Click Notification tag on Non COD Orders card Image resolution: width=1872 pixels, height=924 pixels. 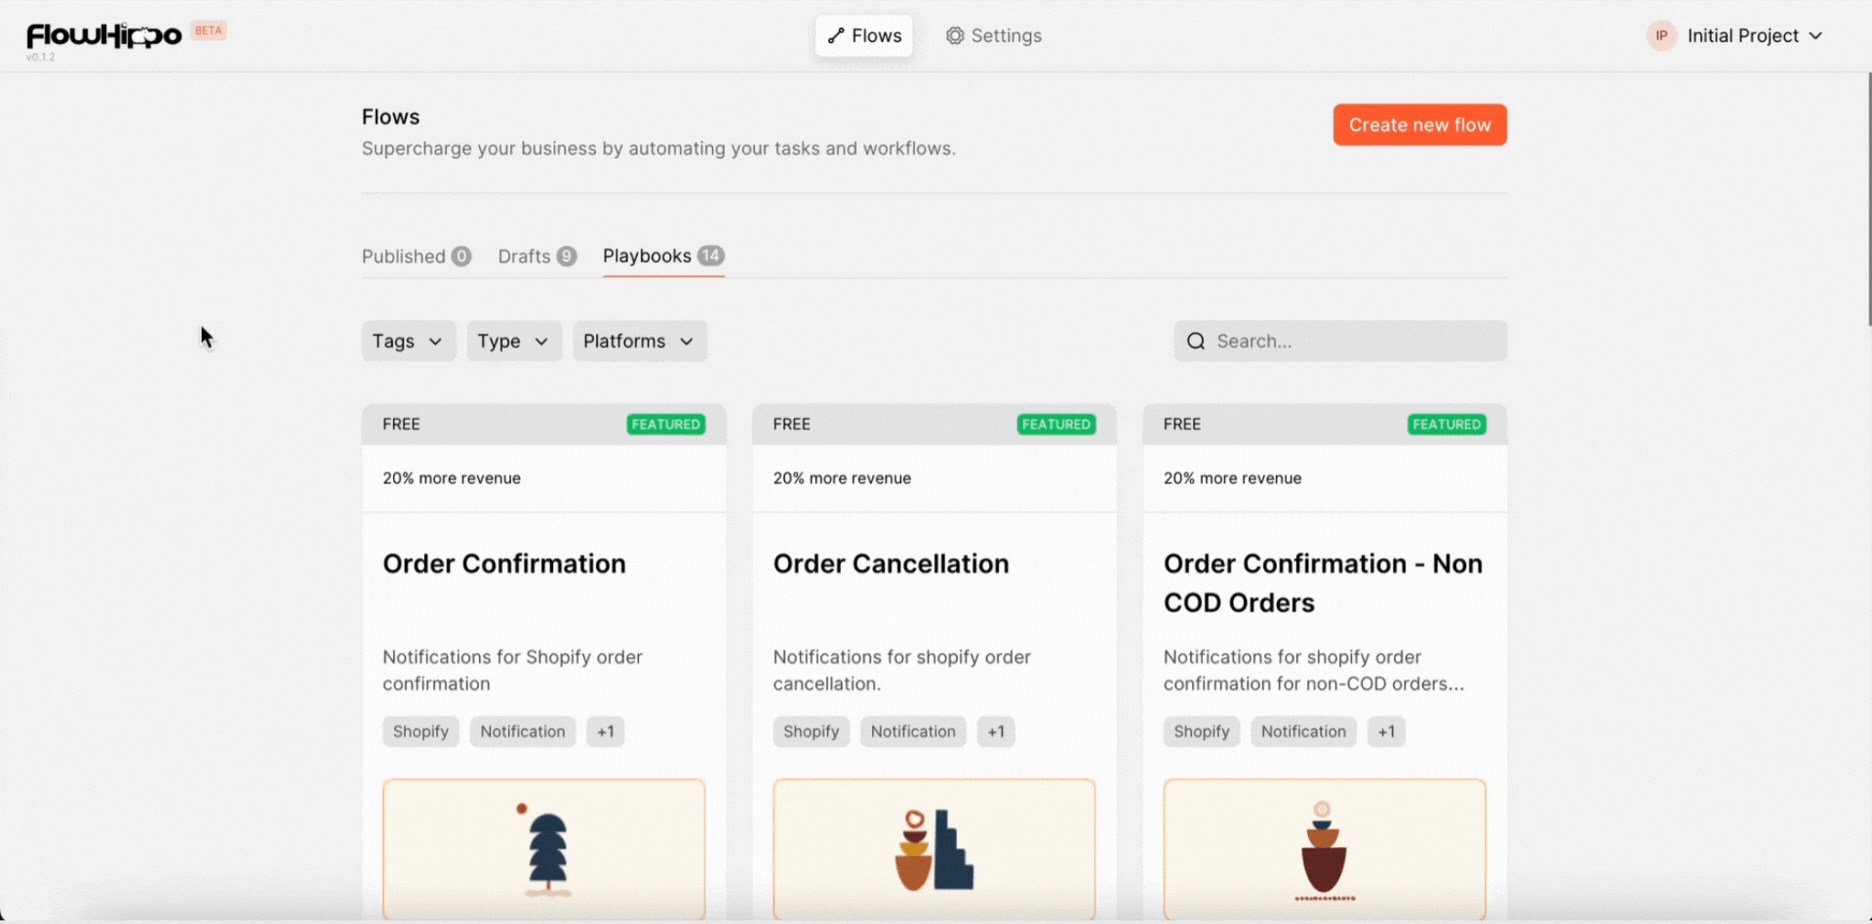tap(1304, 731)
